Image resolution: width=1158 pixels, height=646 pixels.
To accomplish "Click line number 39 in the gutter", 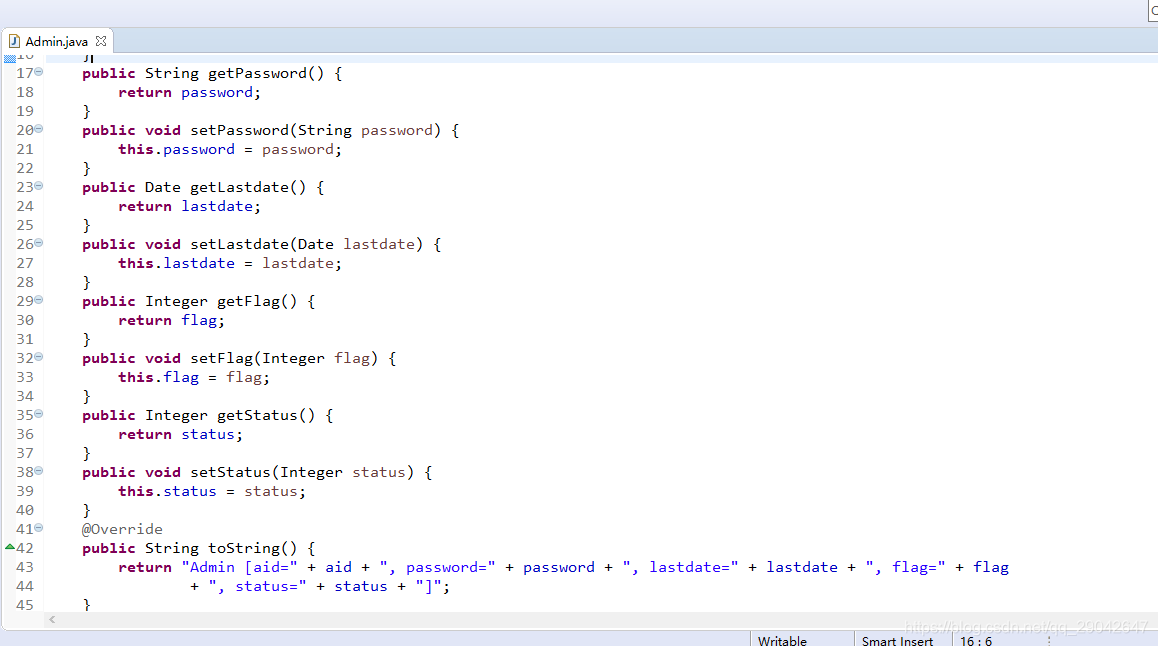I will (x=25, y=491).
